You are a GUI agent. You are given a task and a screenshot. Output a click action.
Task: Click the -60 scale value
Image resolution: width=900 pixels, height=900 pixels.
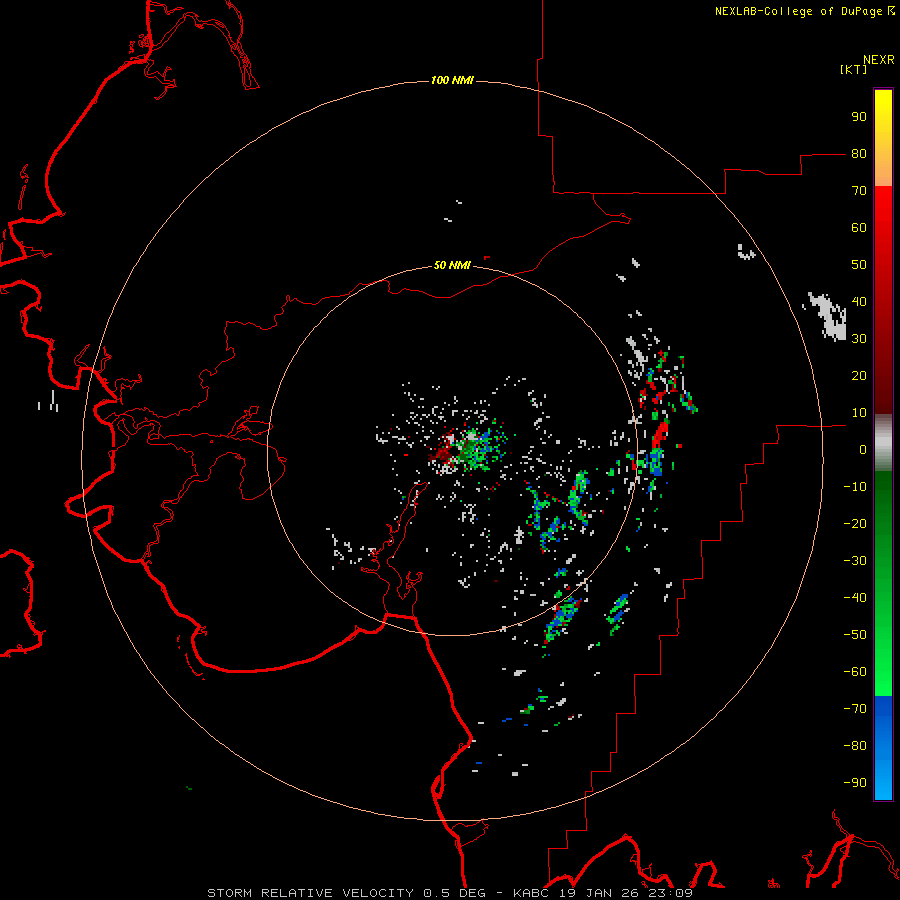855,672
